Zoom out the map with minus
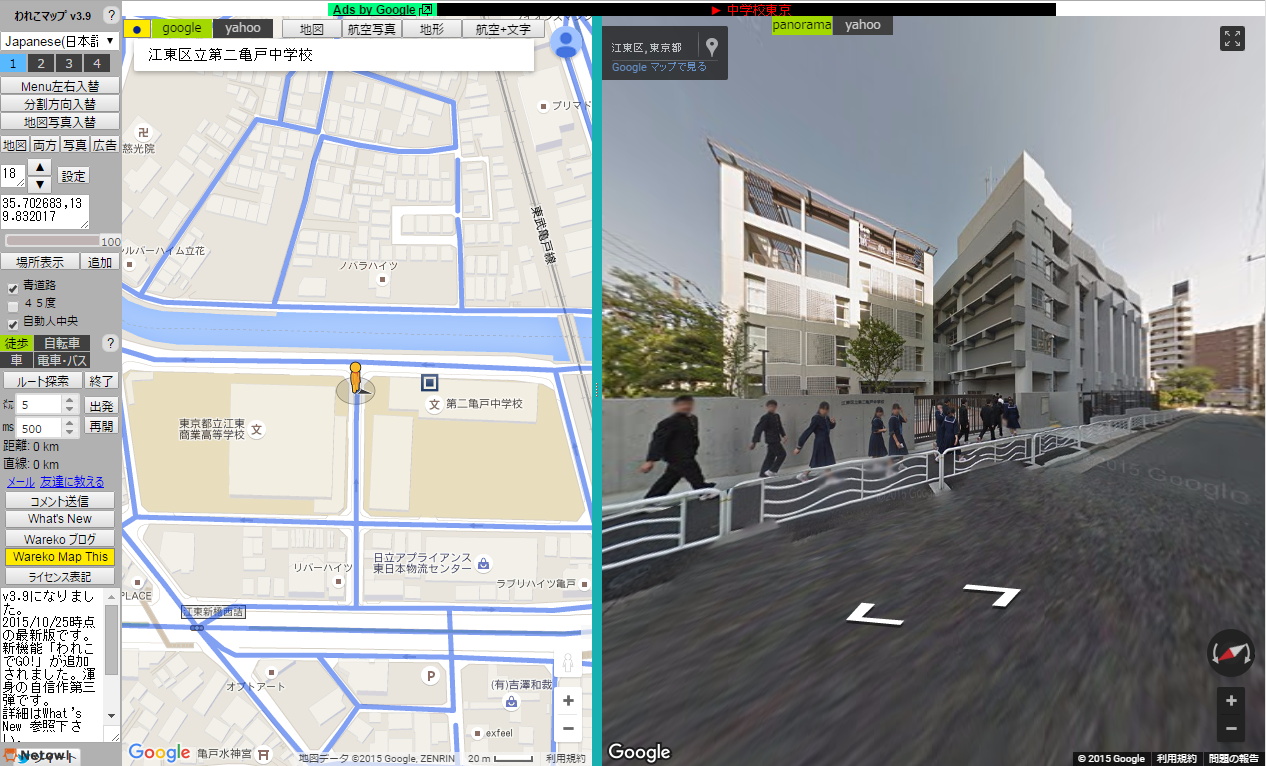The height and width of the screenshot is (766, 1266). [568, 728]
